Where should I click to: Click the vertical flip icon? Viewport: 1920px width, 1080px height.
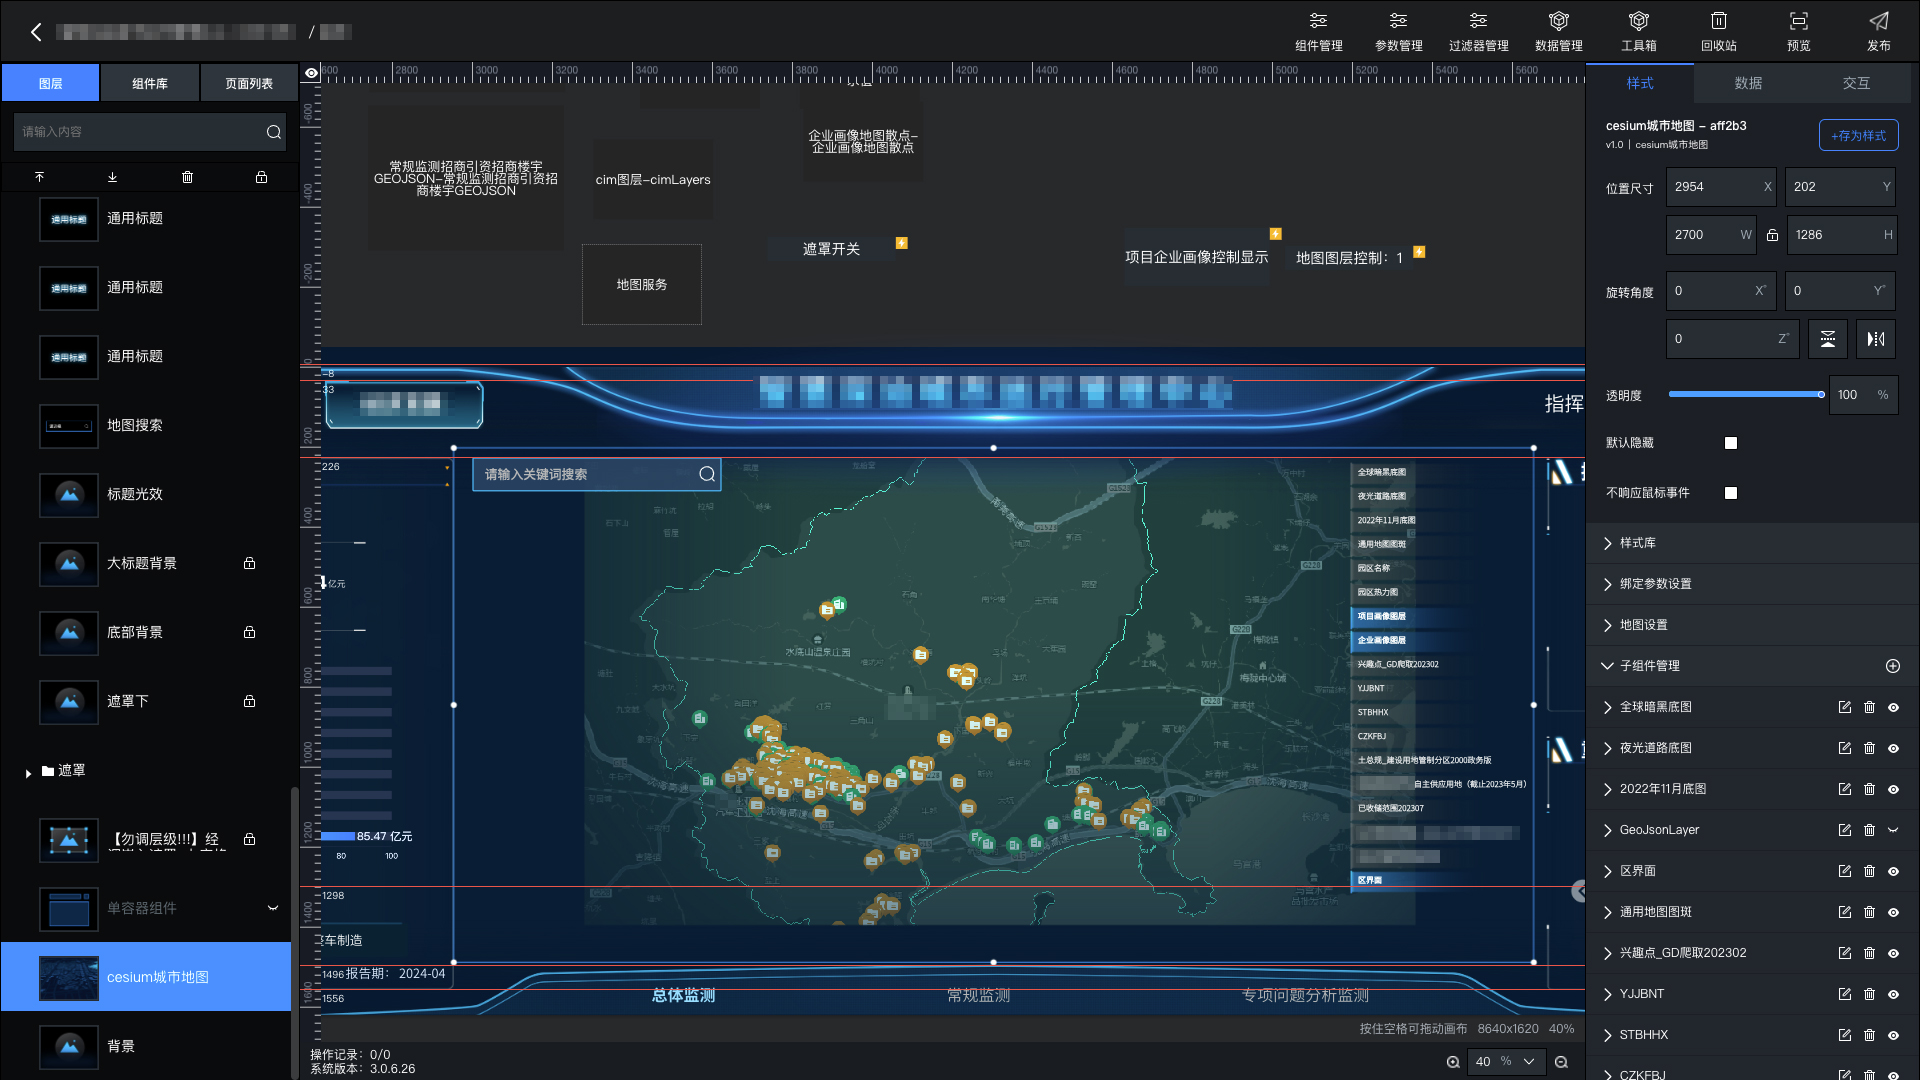coord(1827,339)
